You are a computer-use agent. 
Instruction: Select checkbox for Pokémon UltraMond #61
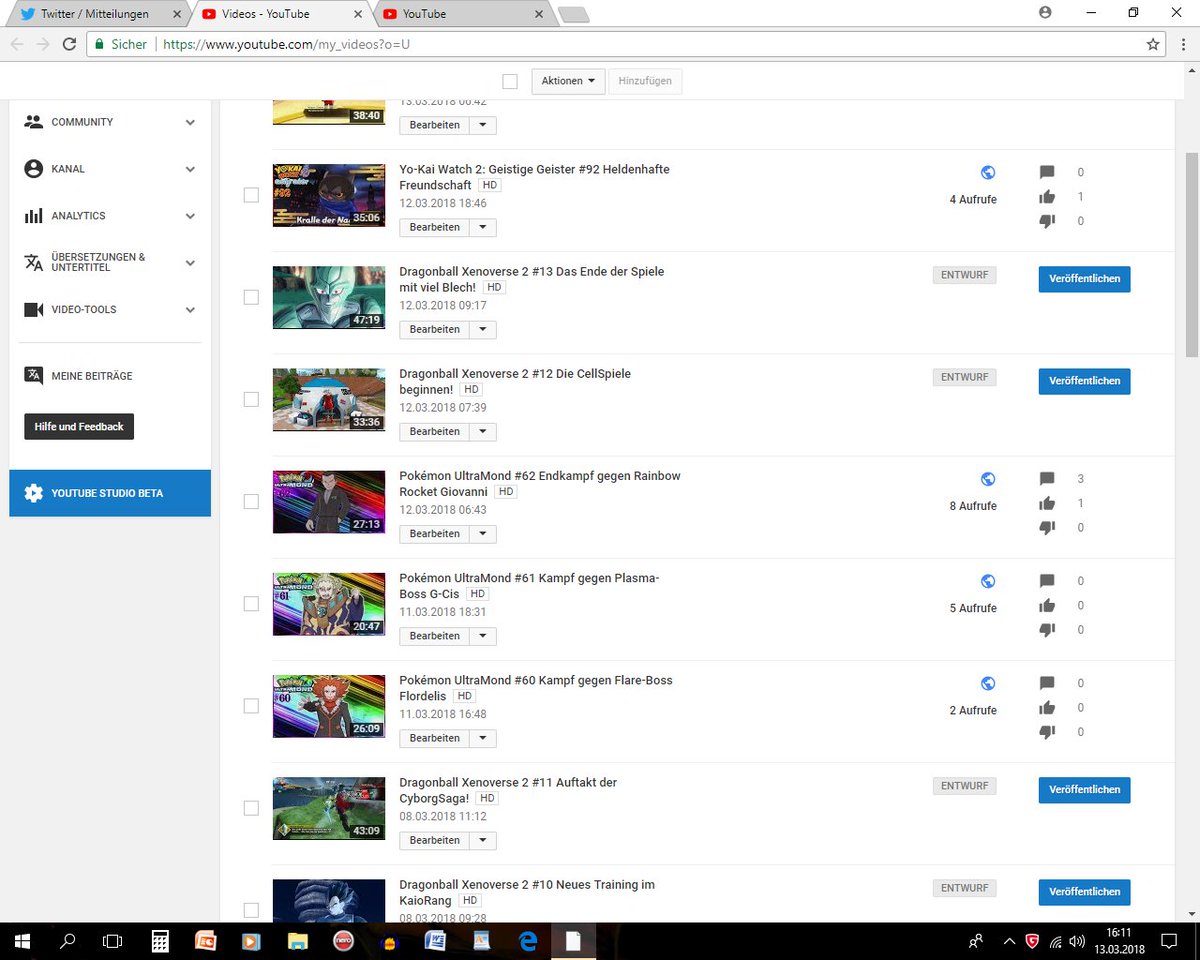(251, 603)
